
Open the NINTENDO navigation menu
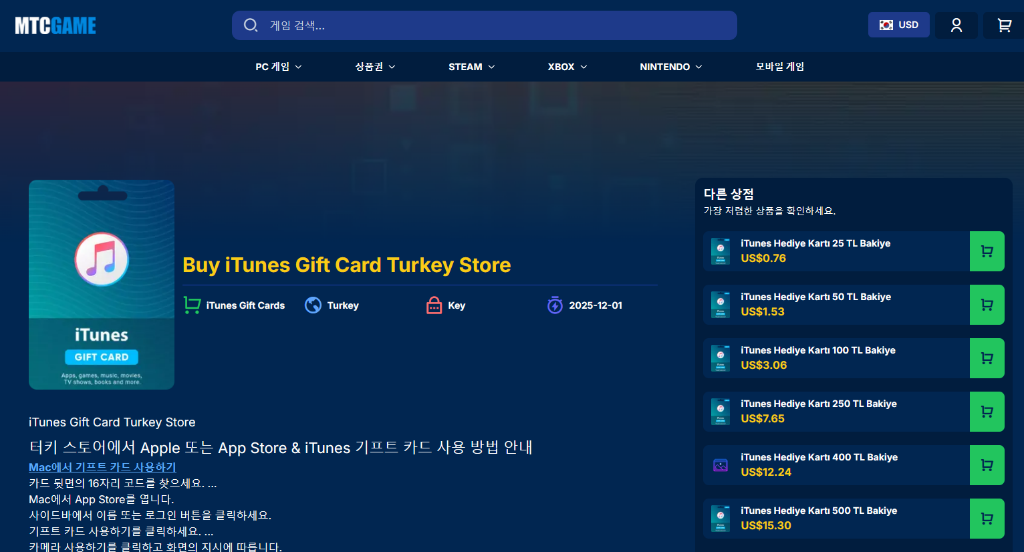coord(670,67)
